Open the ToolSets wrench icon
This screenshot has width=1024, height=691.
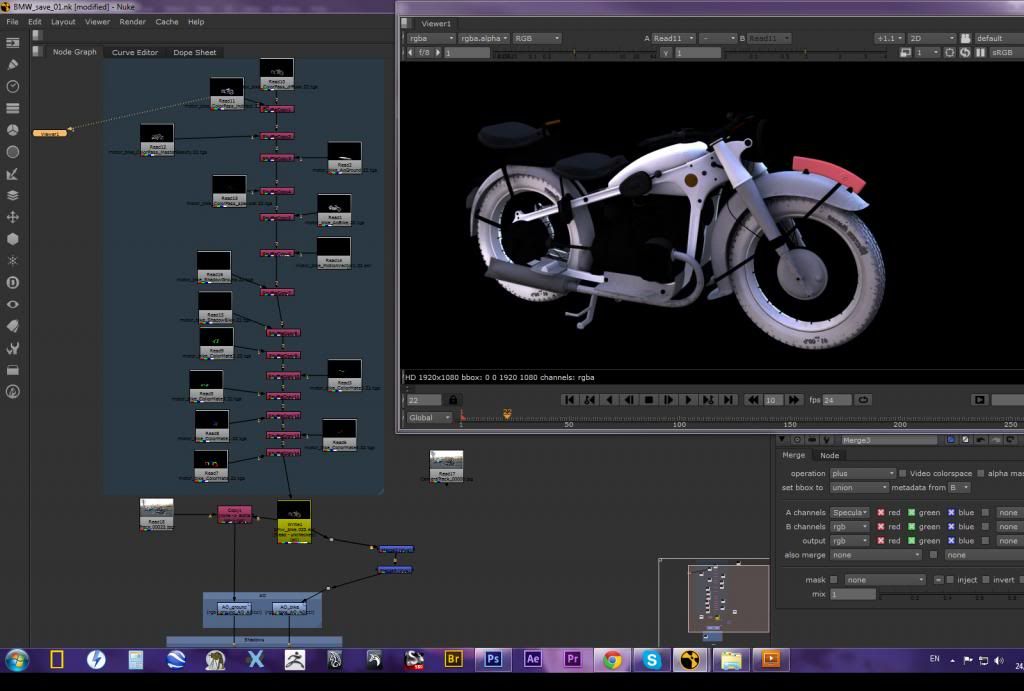click(12, 348)
